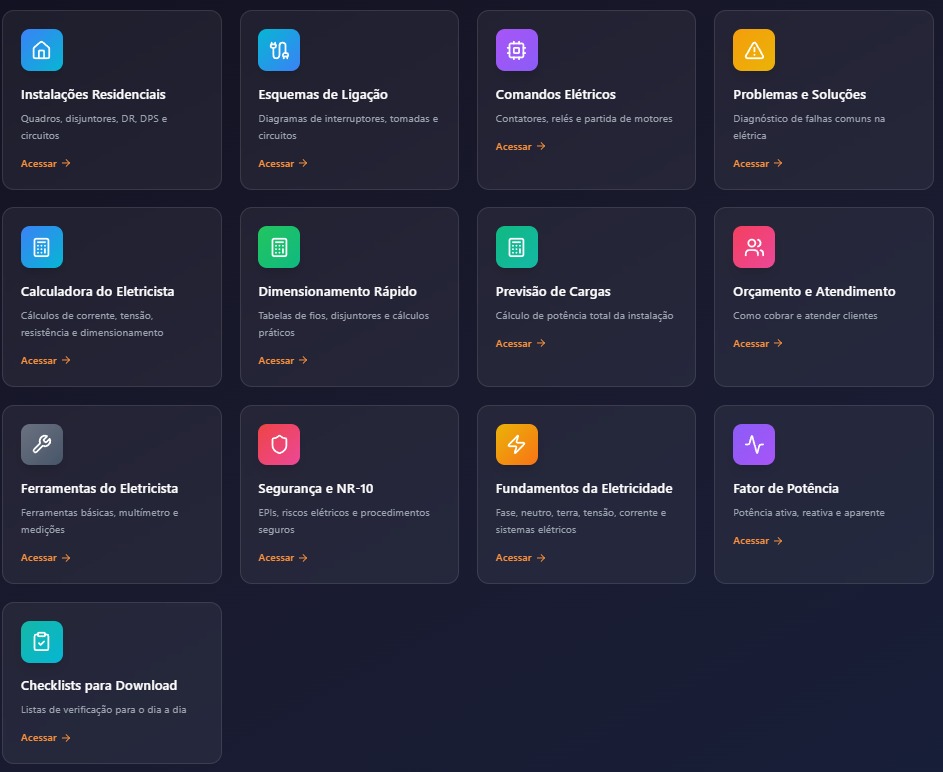Open Acessar link under Instalações Residenciais
This screenshot has height=772, width=943.
[x=45, y=163]
